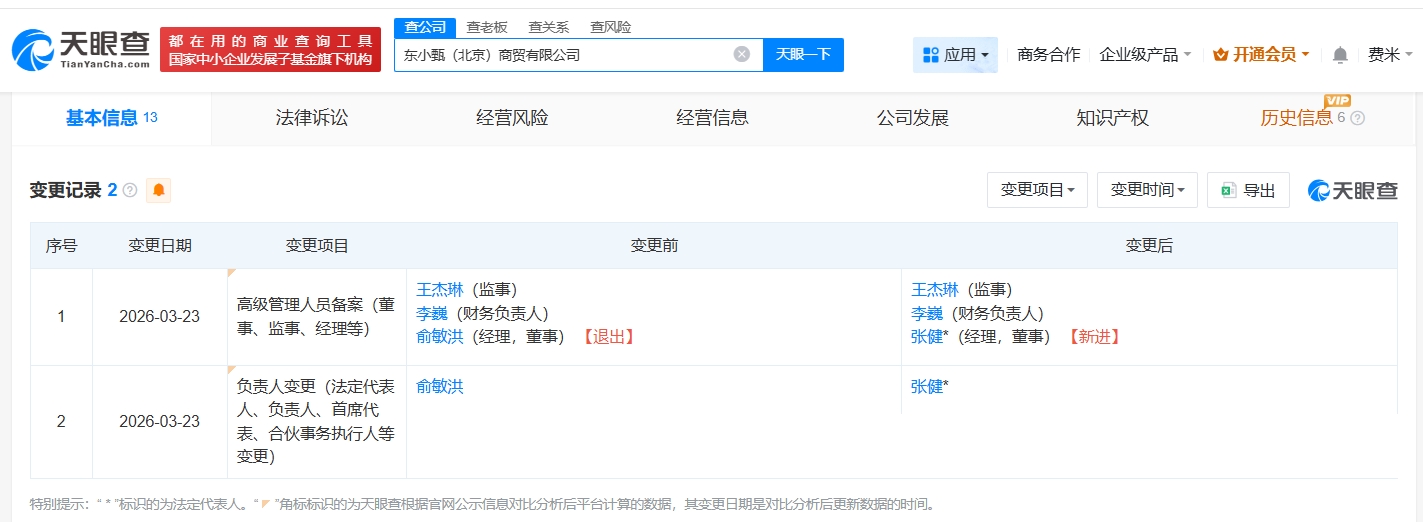Click orange bell alert next to 变更记录
The image size is (1423, 522).
[x=158, y=190]
